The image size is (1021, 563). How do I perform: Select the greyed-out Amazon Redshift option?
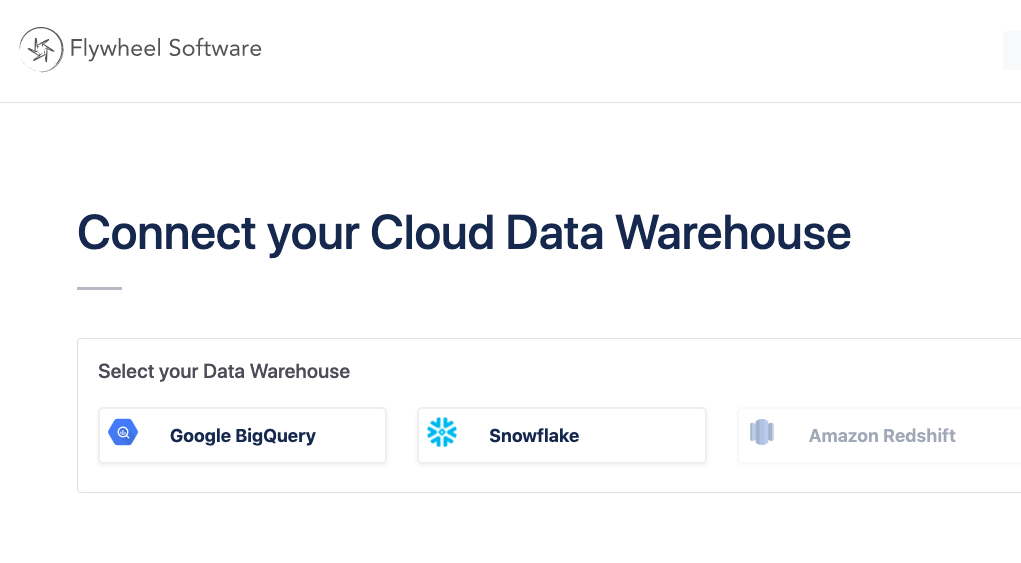[x=881, y=435]
